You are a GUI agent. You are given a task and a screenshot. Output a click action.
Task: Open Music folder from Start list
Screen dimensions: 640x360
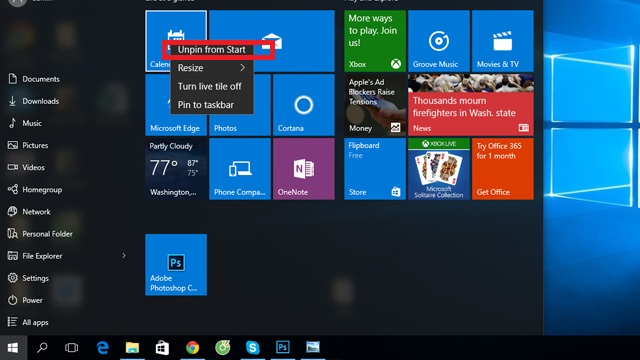(x=25, y=123)
